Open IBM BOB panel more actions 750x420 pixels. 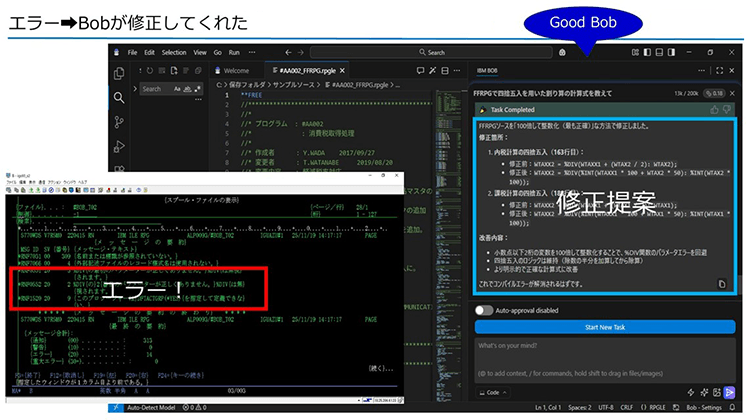coord(701,71)
